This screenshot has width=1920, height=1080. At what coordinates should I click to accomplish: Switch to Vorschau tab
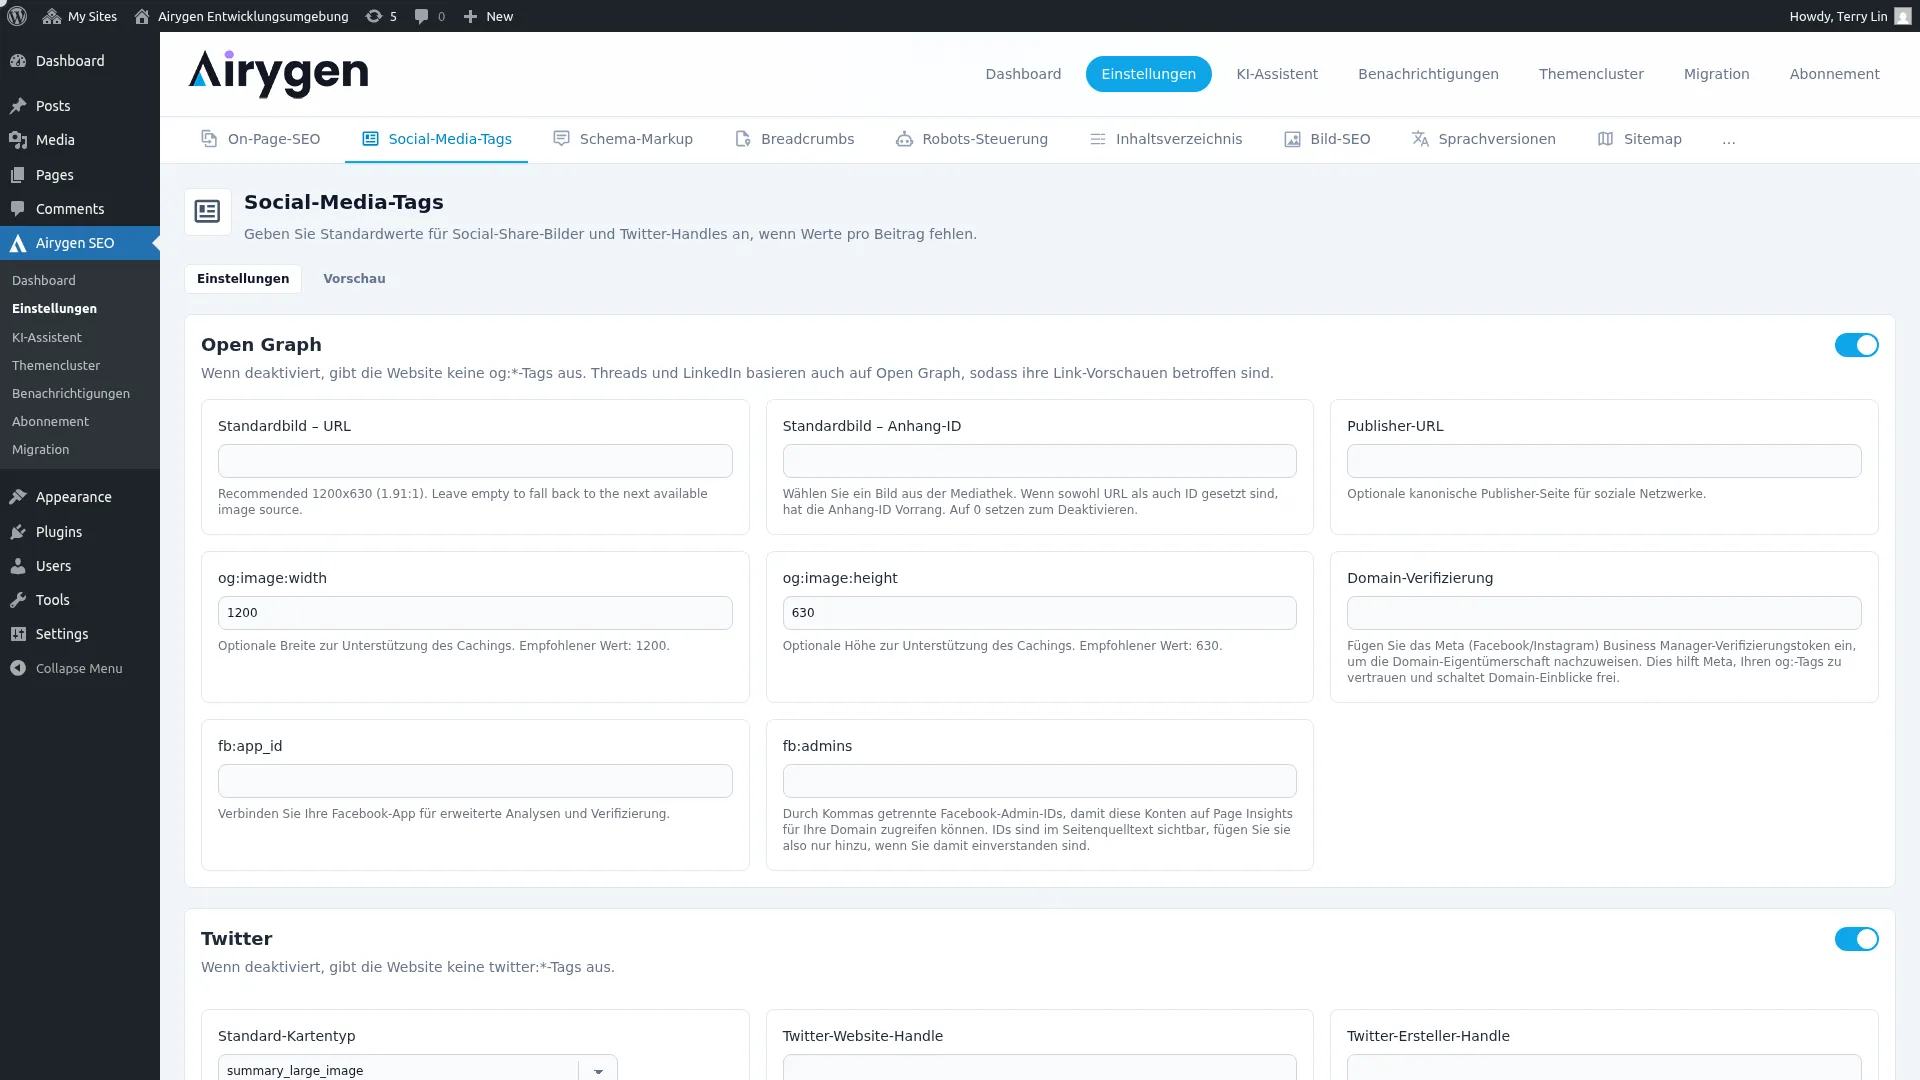tap(354, 279)
